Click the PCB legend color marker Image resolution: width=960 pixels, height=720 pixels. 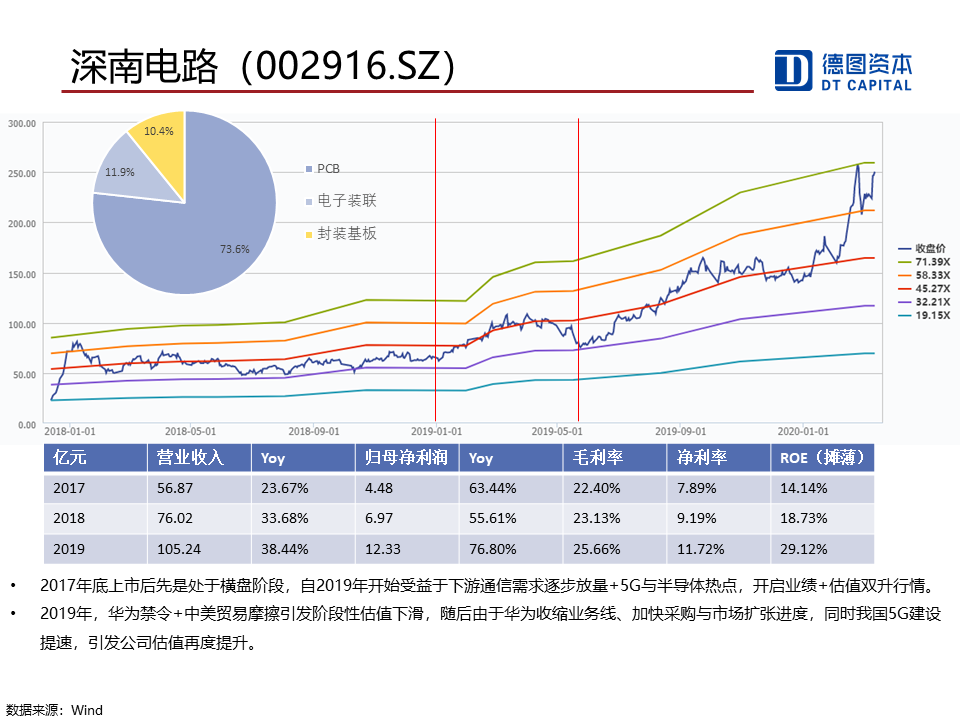[x=309, y=169]
